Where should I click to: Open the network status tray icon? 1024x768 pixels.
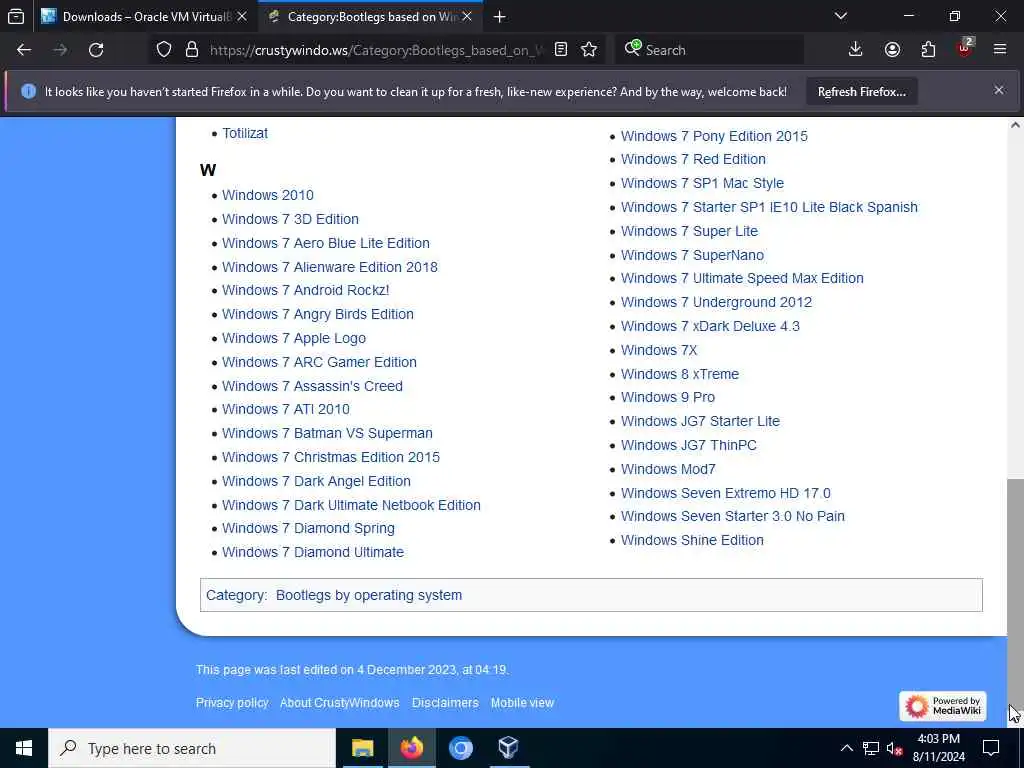(x=871, y=748)
